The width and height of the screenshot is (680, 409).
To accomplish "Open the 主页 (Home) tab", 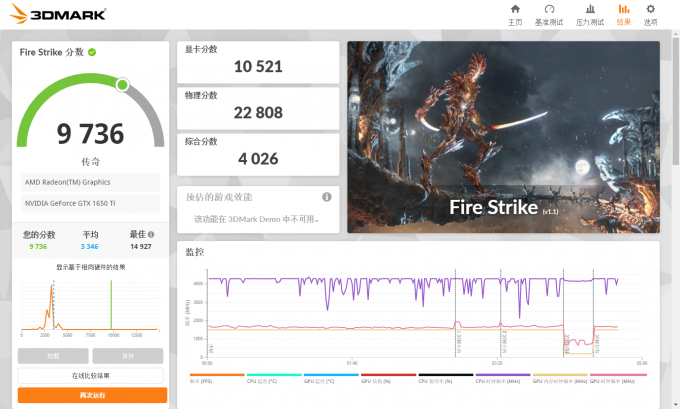I will [x=515, y=15].
